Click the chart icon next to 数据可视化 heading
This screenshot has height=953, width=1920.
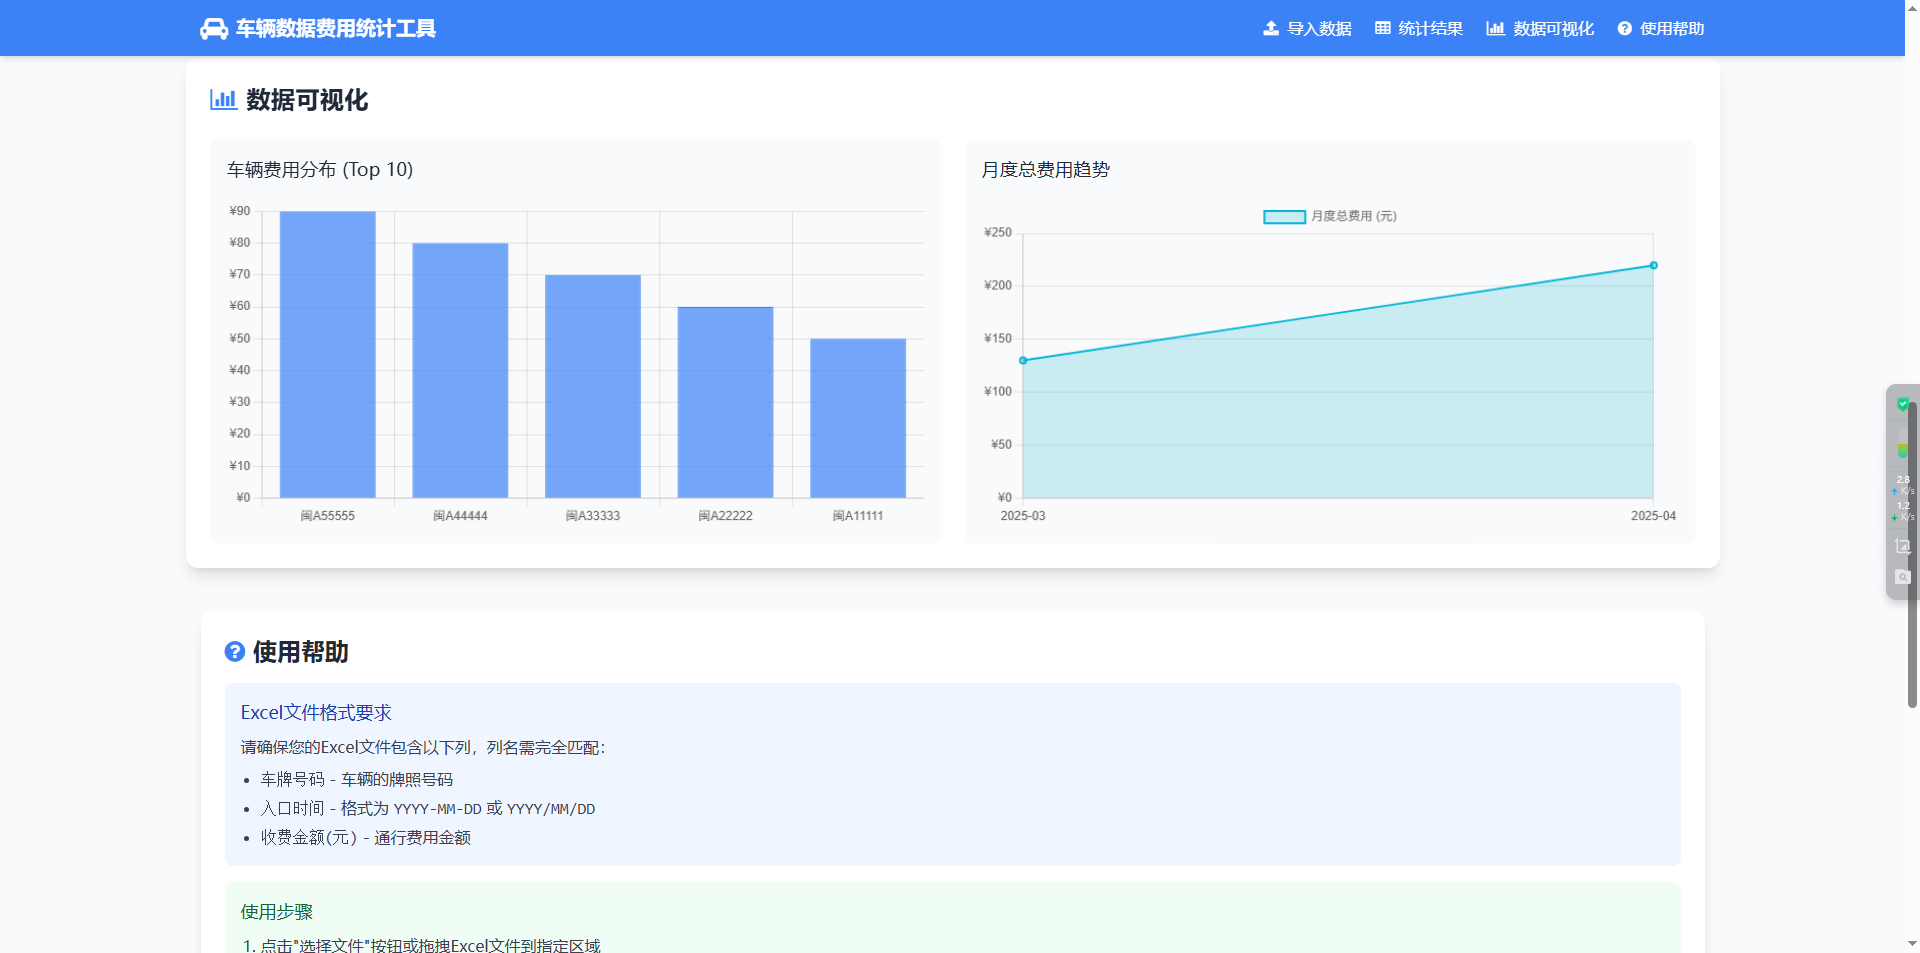click(x=223, y=100)
